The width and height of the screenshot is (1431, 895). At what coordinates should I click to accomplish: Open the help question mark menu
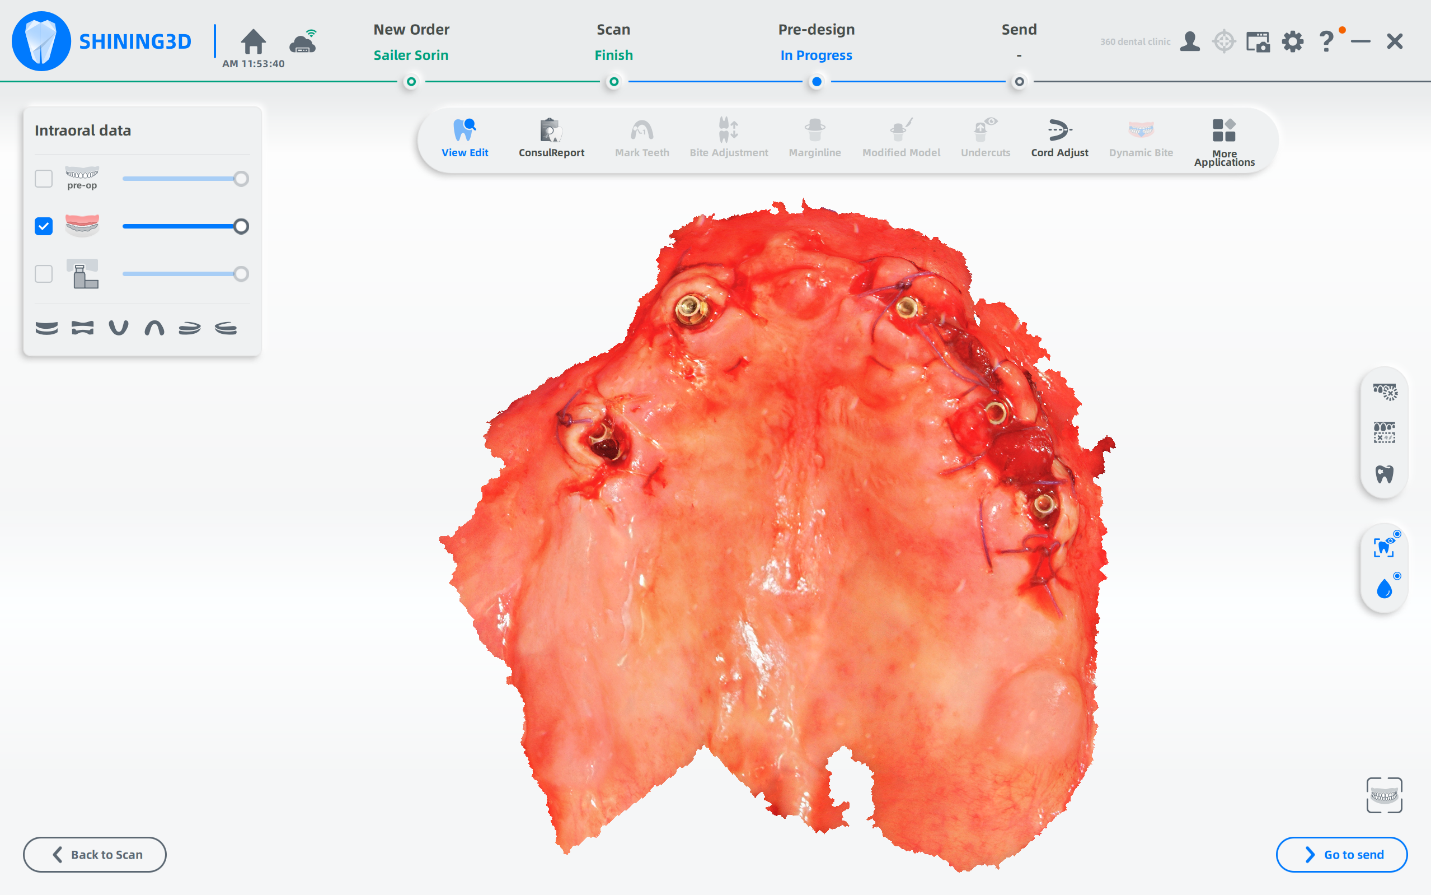1326,42
